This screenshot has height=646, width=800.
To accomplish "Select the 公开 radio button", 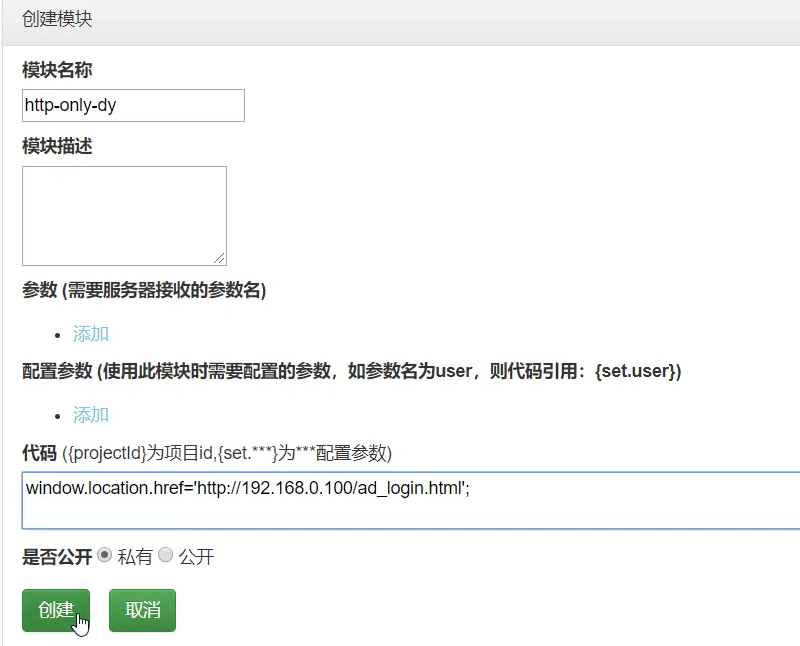I will [166, 555].
